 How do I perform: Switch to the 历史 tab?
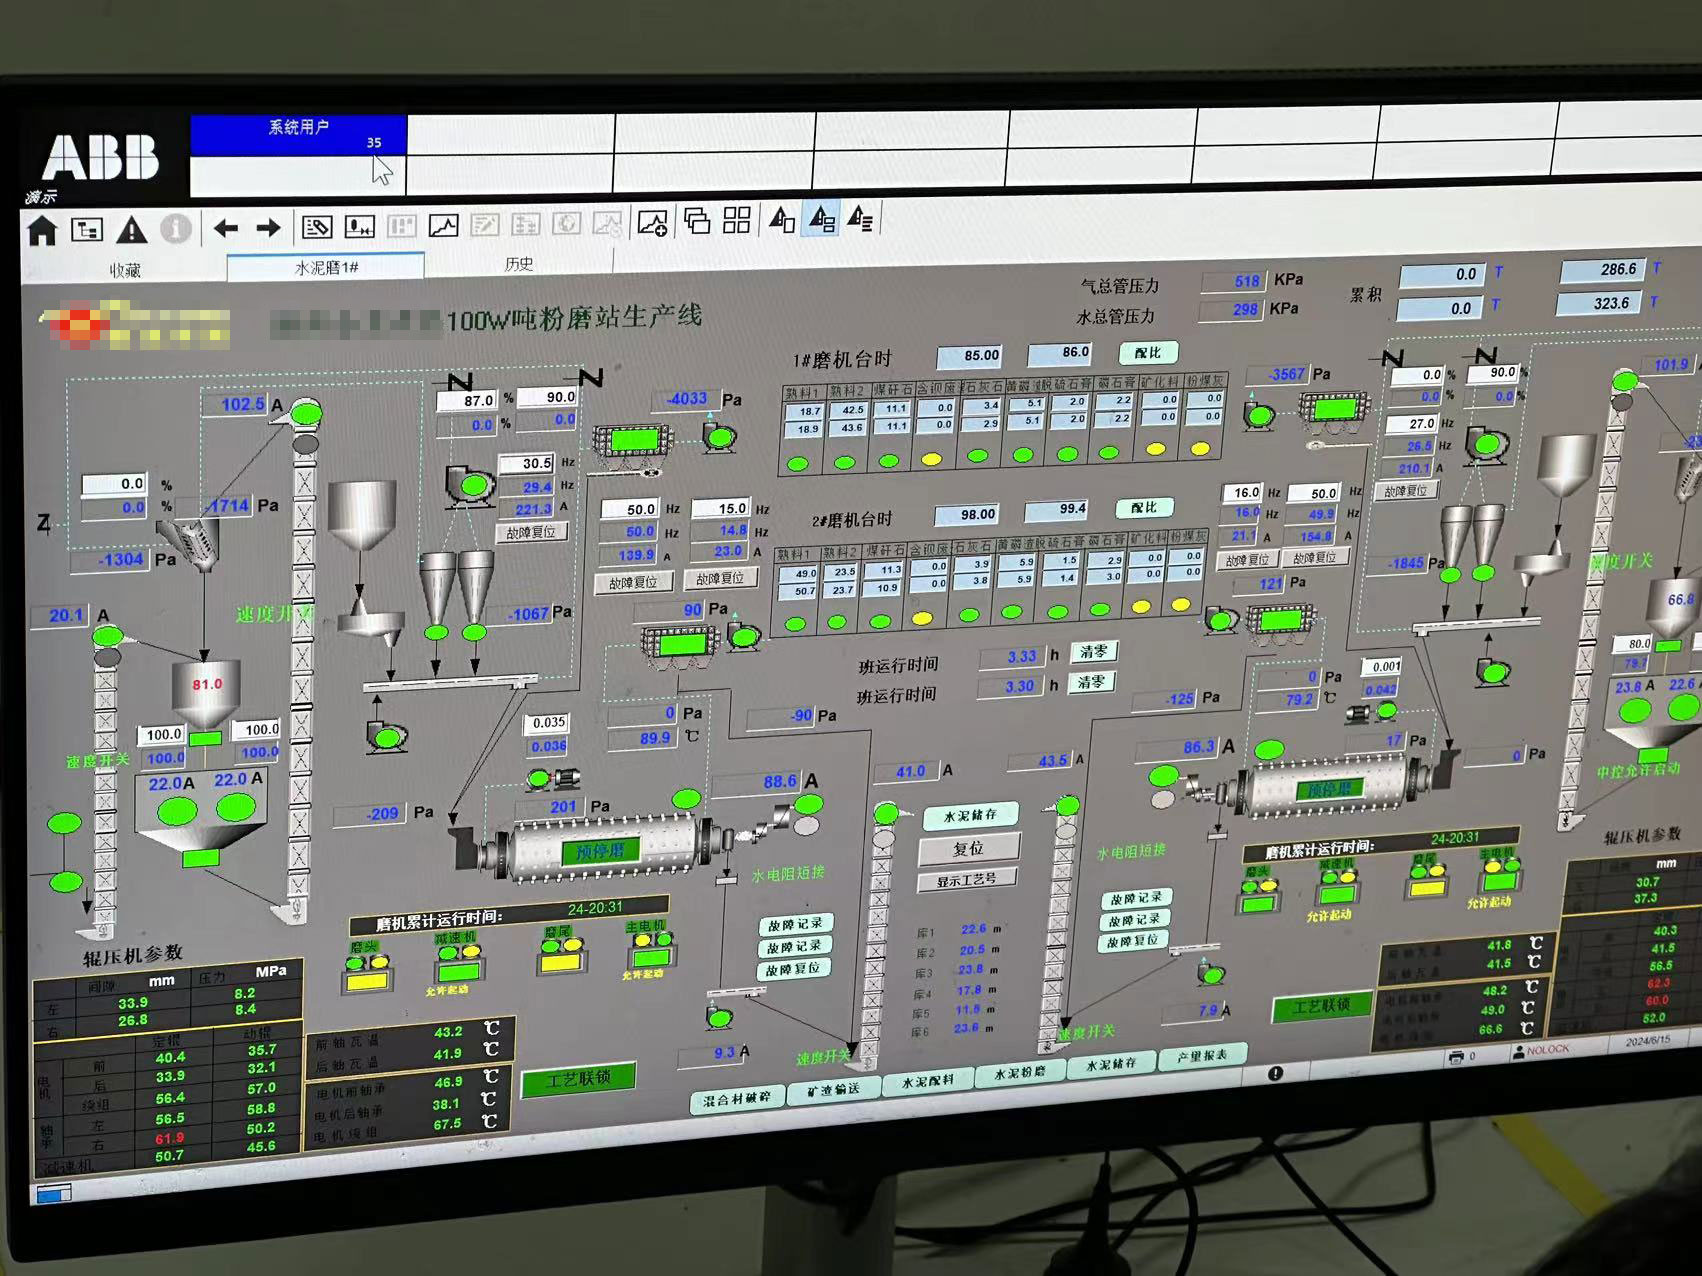(x=519, y=264)
